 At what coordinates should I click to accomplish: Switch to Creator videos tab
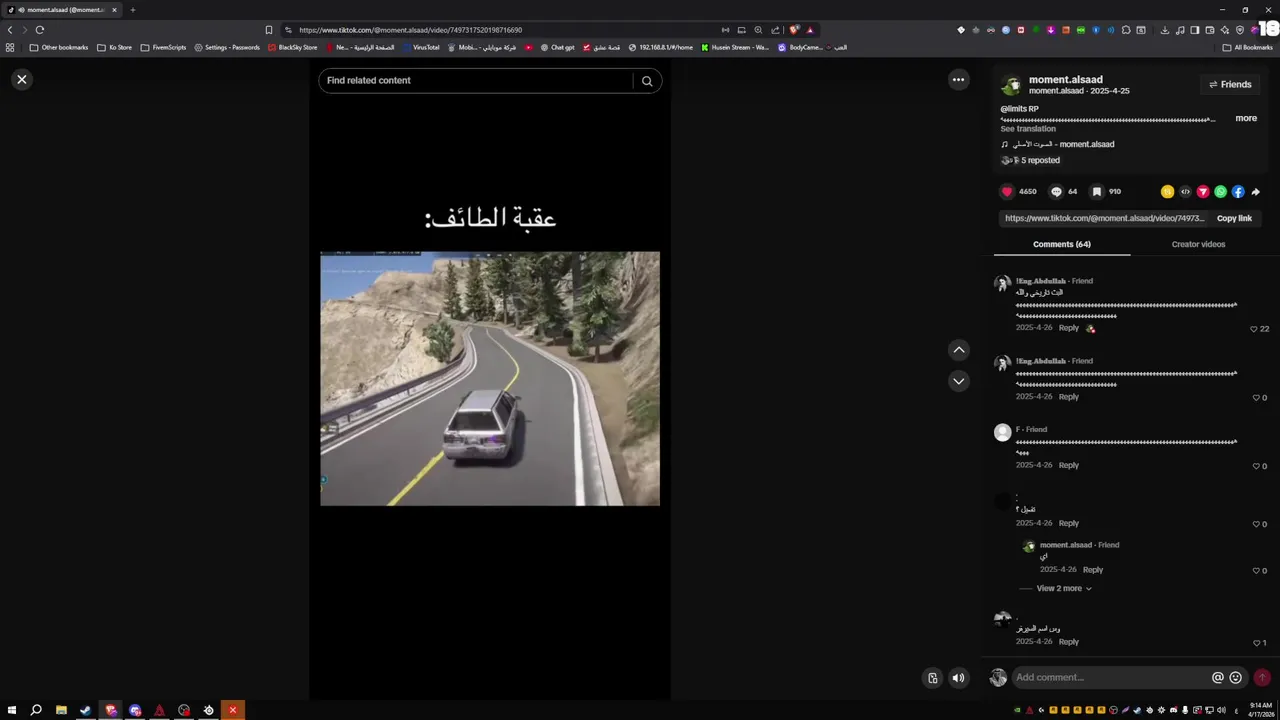pyautogui.click(x=1198, y=244)
